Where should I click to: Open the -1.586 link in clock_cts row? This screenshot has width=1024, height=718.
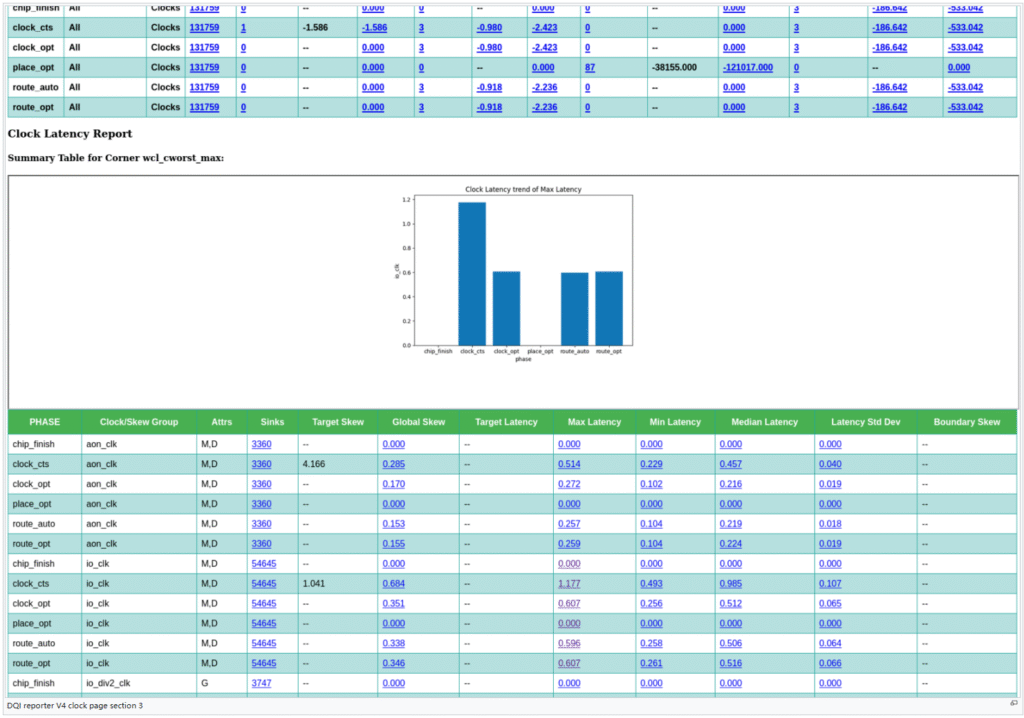(x=374, y=28)
